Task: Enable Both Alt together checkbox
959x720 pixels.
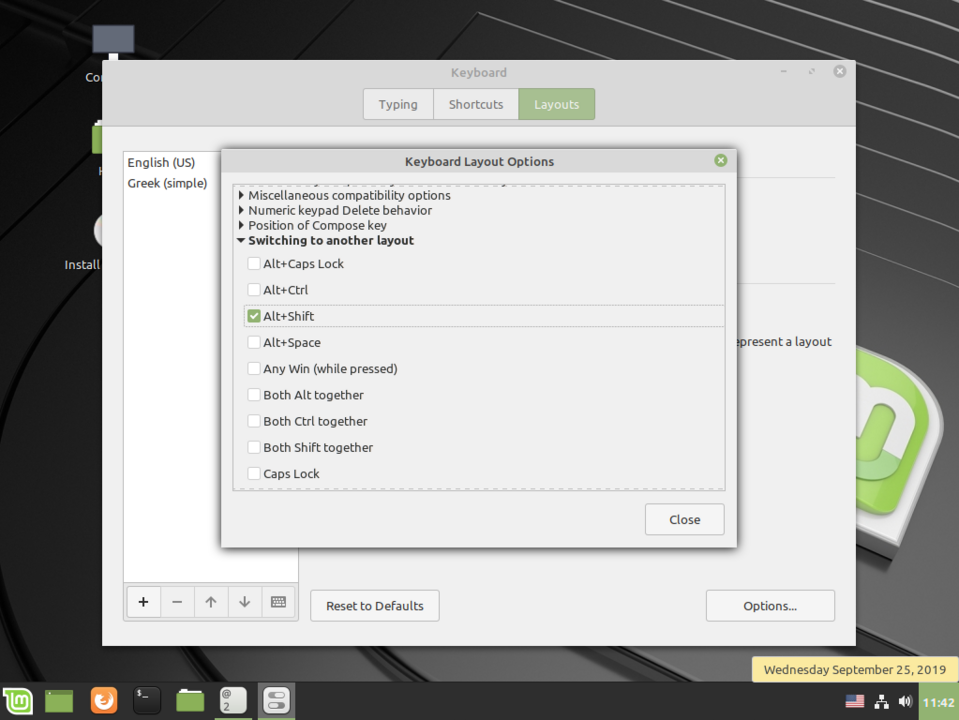Action: coord(254,395)
